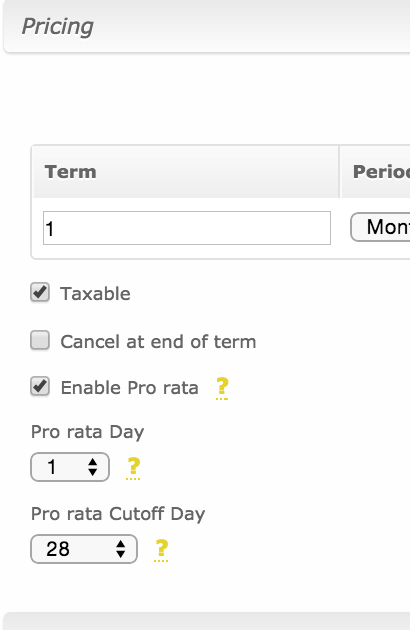Open the help tooltip for Pro rata Cutoff Day

tap(161, 550)
